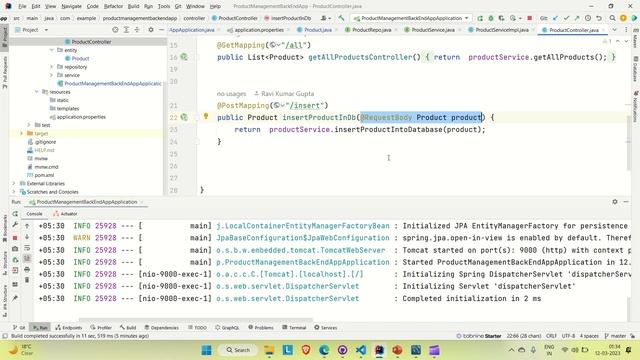Select Opened File target icon in Project panel
Screen dimensions: 640x360
tap(115, 30)
